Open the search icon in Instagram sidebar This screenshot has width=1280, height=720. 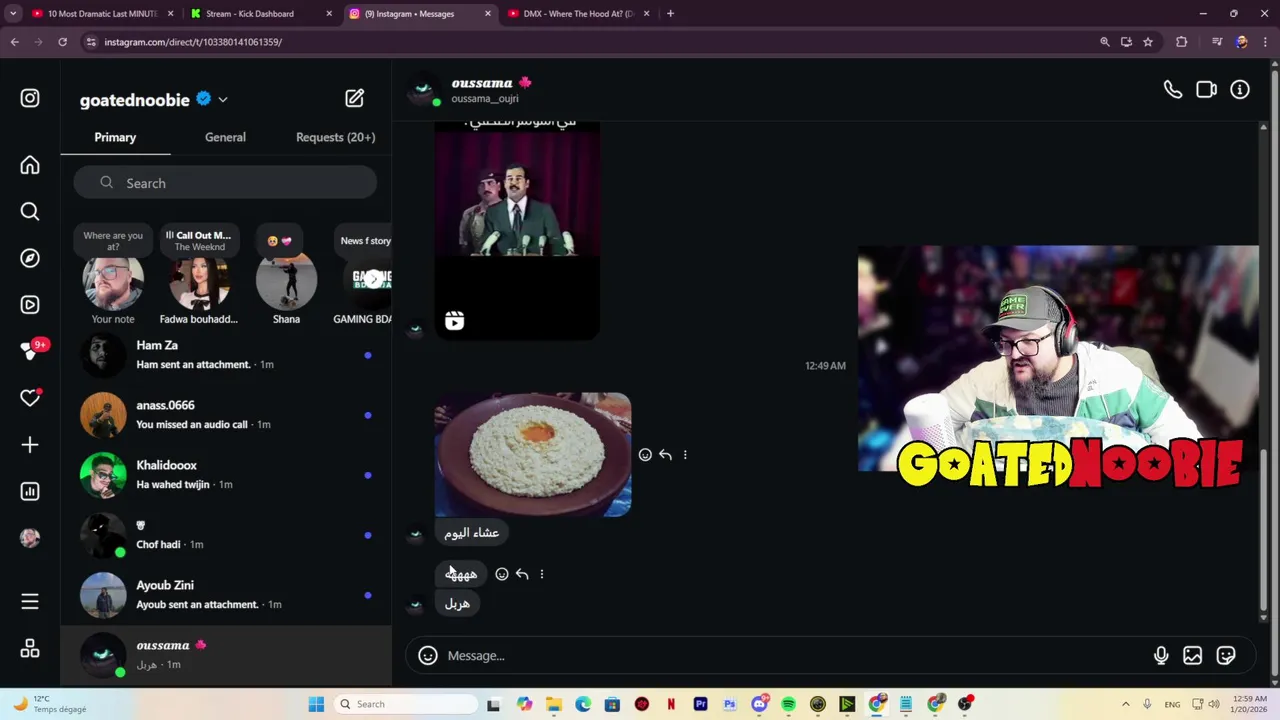[30, 211]
